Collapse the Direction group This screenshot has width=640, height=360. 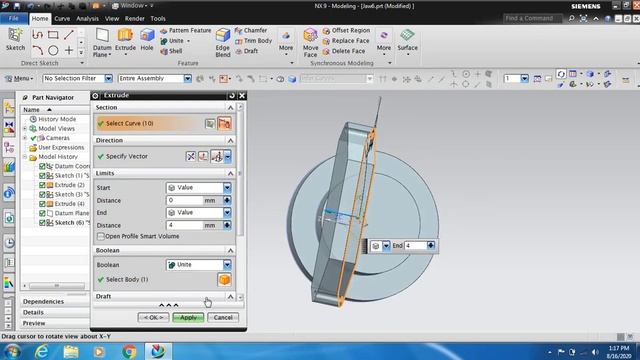tap(230, 140)
